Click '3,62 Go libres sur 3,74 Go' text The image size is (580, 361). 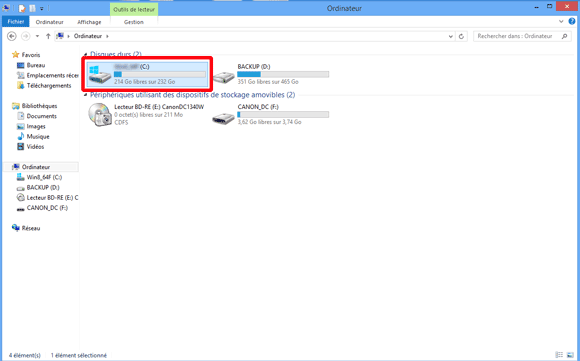(x=269, y=122)
